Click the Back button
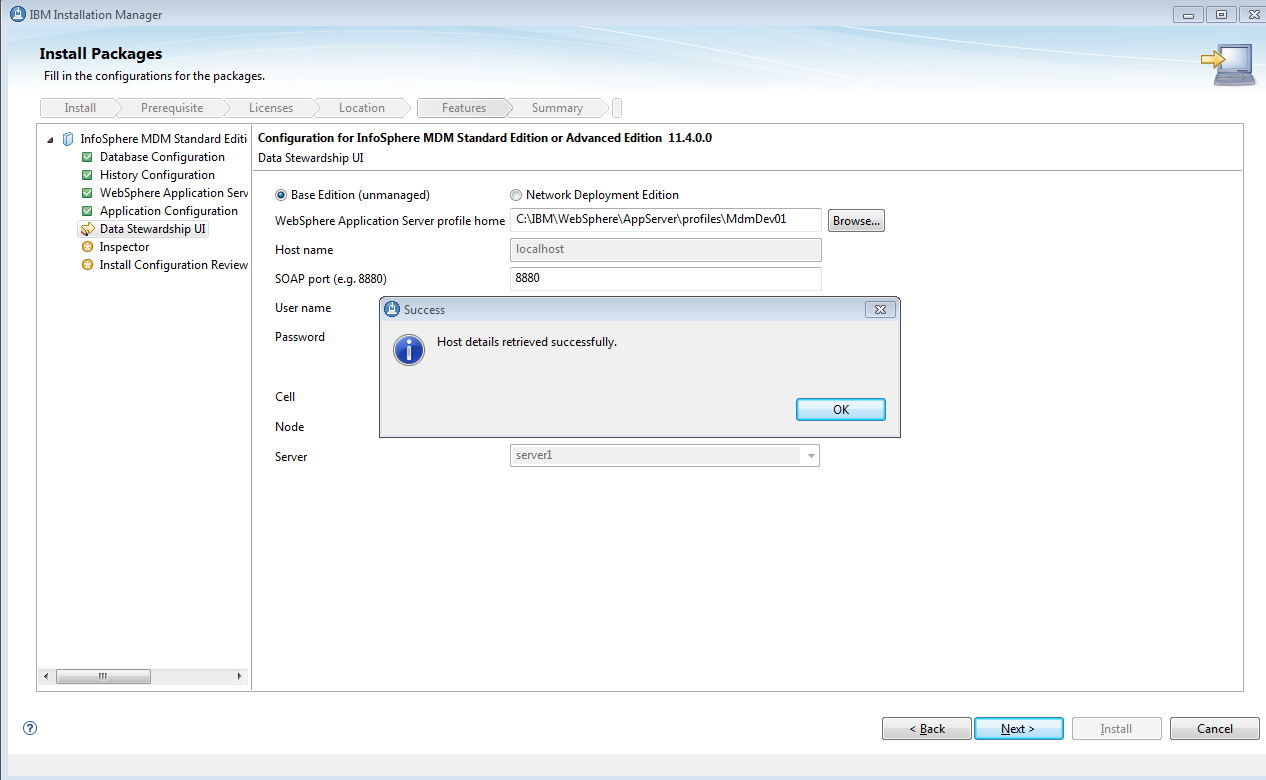The width and height of the screenshot is (1266, 780). pos(927,729)
